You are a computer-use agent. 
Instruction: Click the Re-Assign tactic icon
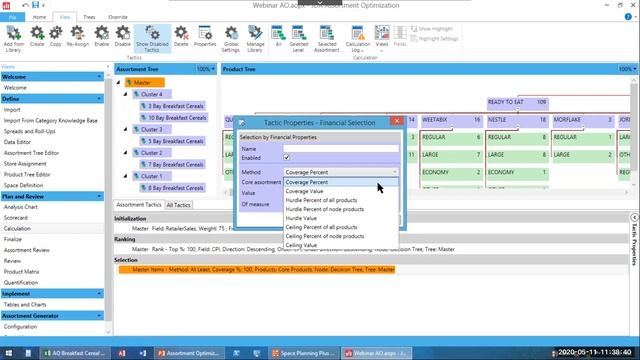[78, 37]
